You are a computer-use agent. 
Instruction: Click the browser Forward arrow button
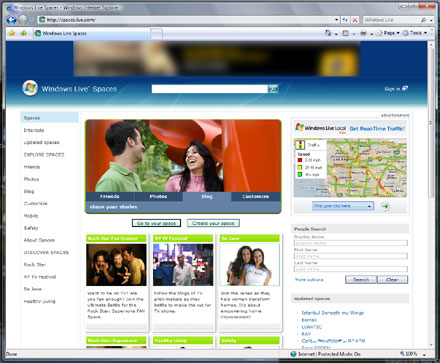23,20
